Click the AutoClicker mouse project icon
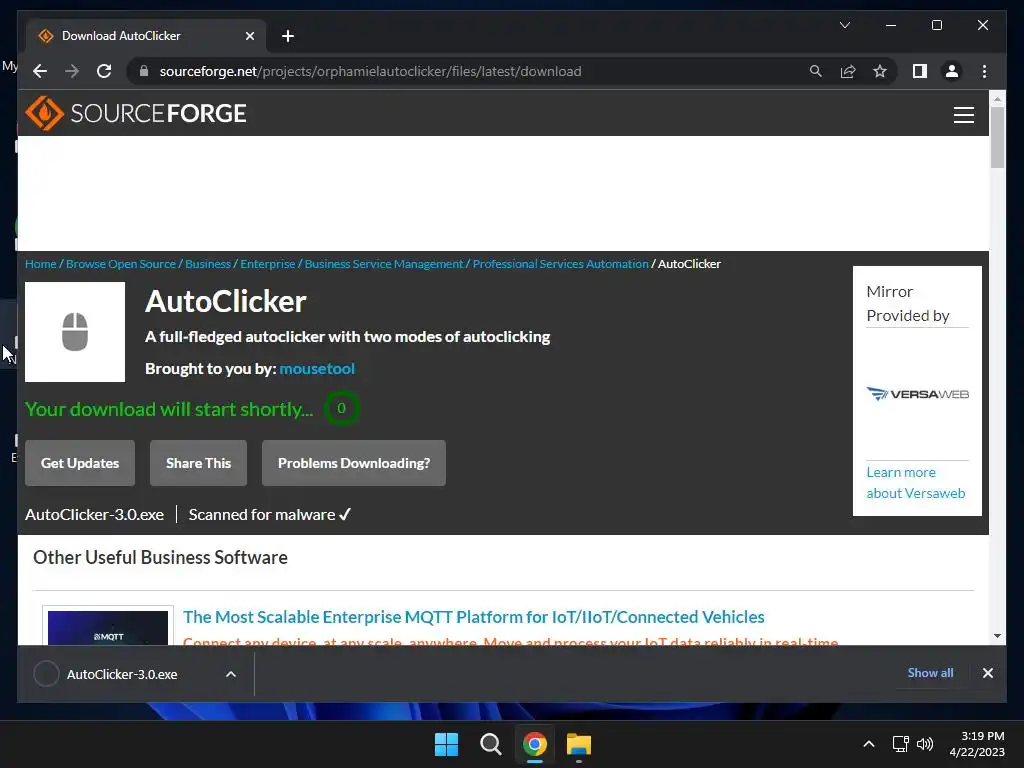The image size is (1024, 768). pyautogui.click(x=75, y=332)
